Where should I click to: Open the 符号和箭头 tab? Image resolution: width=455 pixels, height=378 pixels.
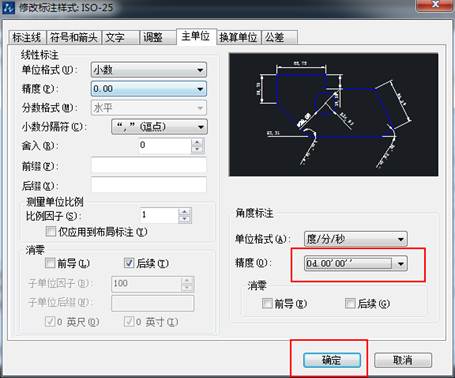point(73,37)
